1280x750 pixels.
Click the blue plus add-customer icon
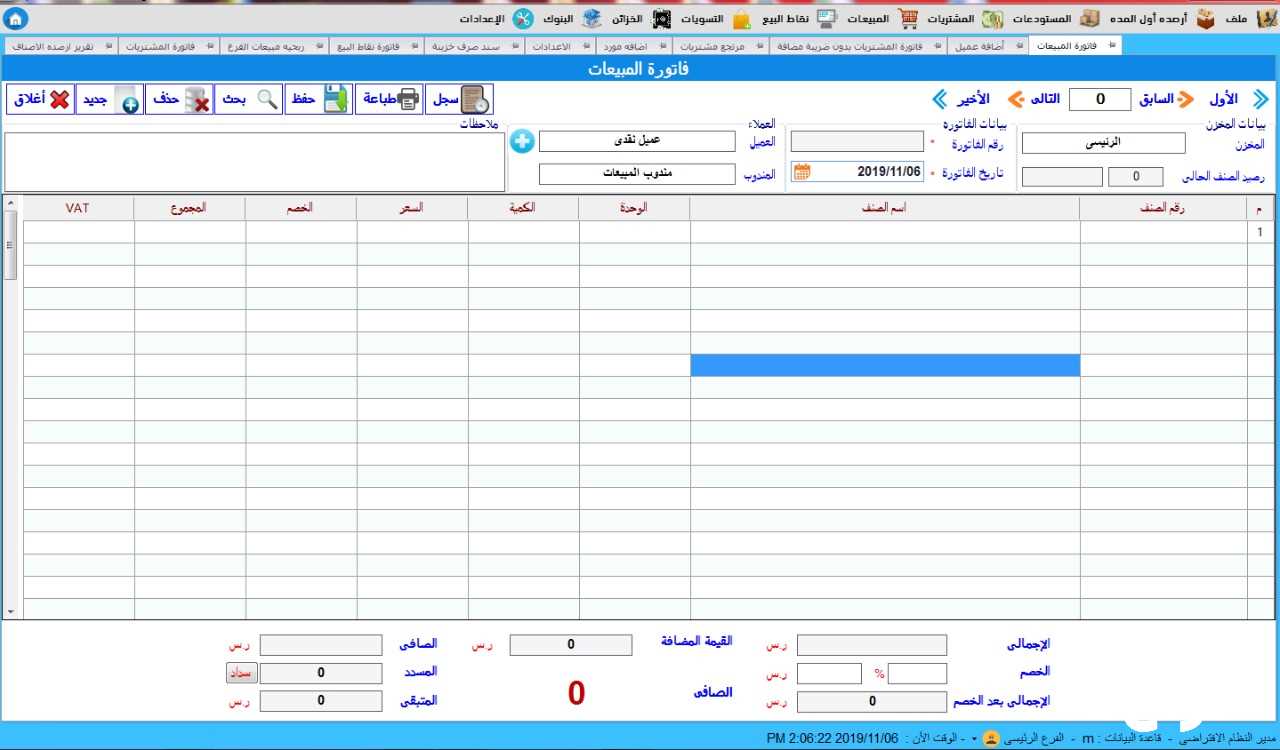[522, 141]
